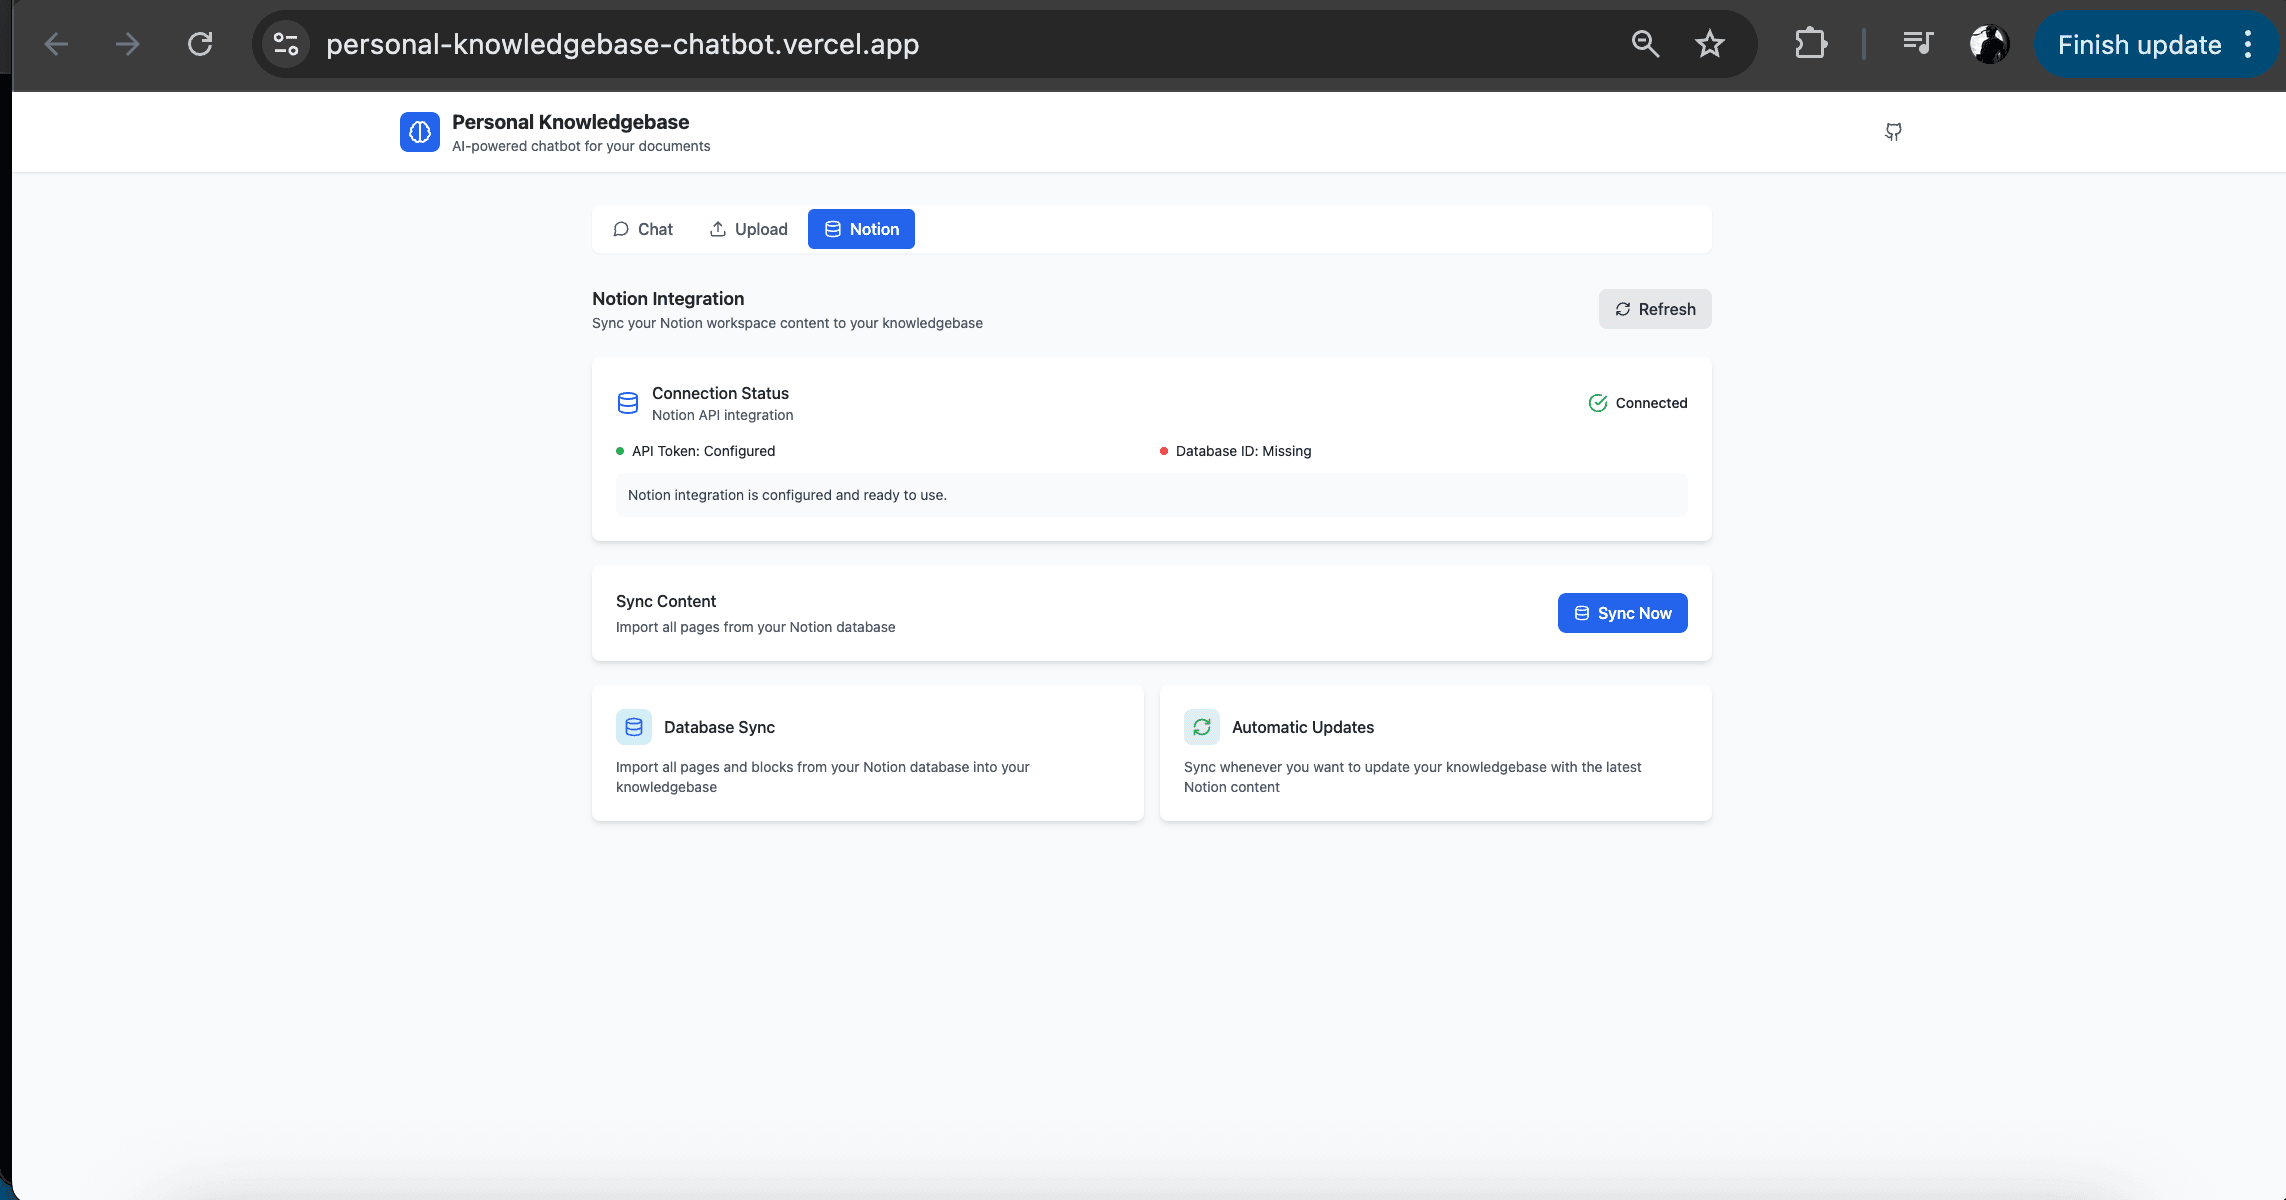Click the 'Notion integration is configured' message
Viewport: 2286px width, 1200px height.
[x=787, y=495]
